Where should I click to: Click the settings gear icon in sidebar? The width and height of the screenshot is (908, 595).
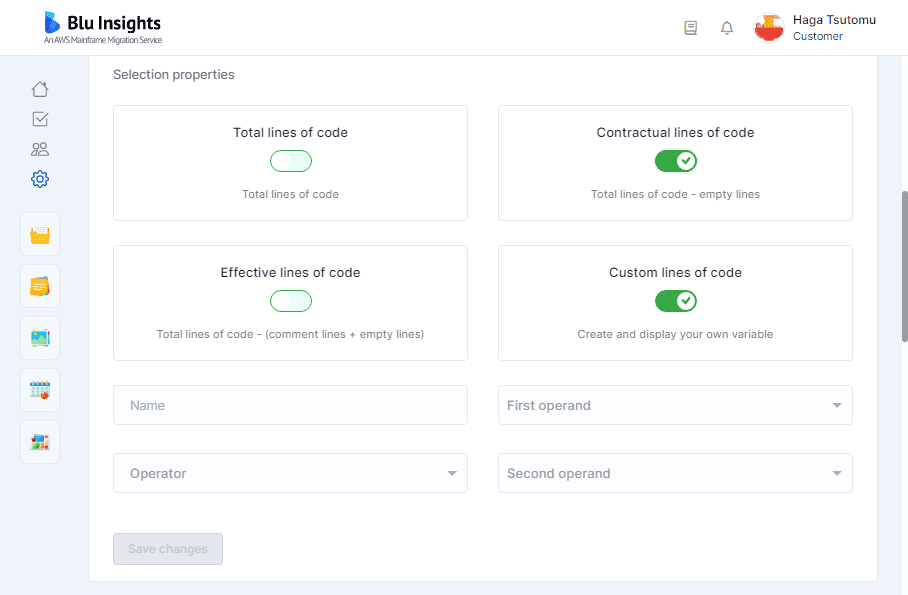[40, 179]
